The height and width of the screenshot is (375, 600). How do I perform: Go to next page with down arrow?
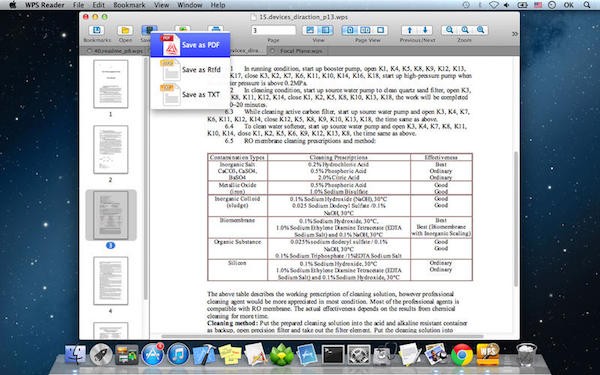pyautogui.click(x=425, y=30)
